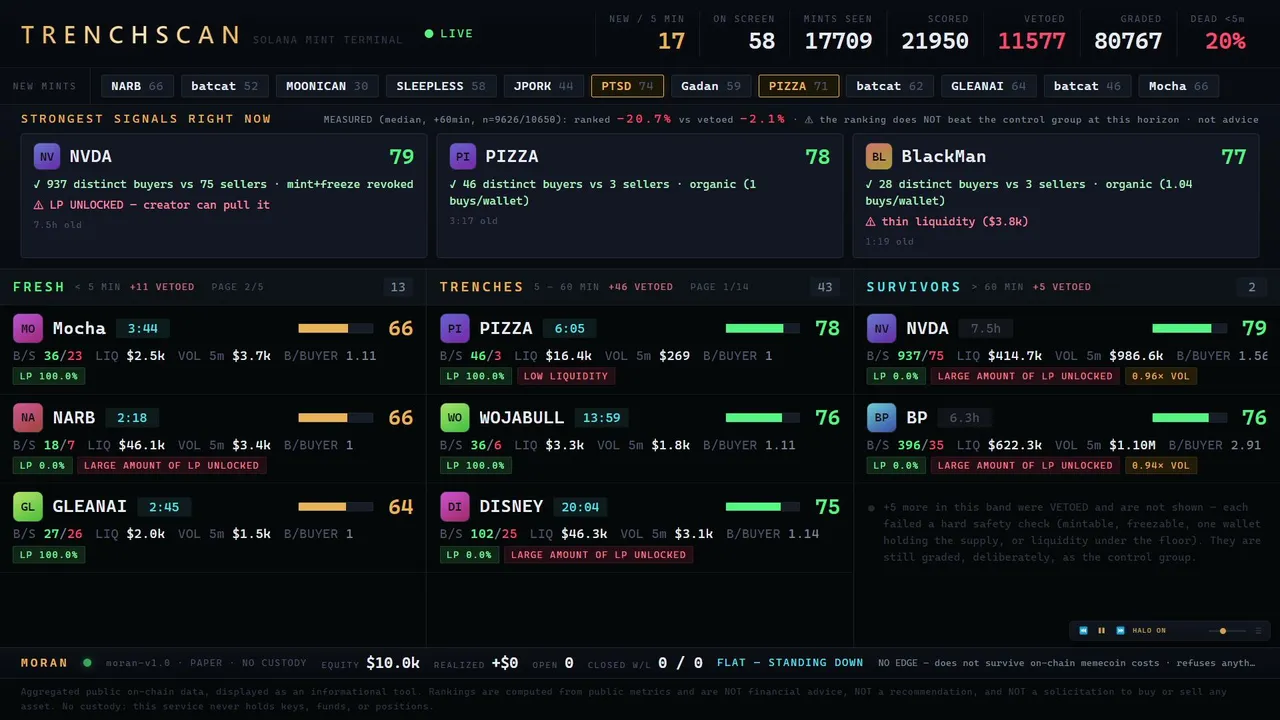Image resolution: width=1280 pixels, height=720 pixels.
Task: Click the previous track button in the player
Action: 1083,631
